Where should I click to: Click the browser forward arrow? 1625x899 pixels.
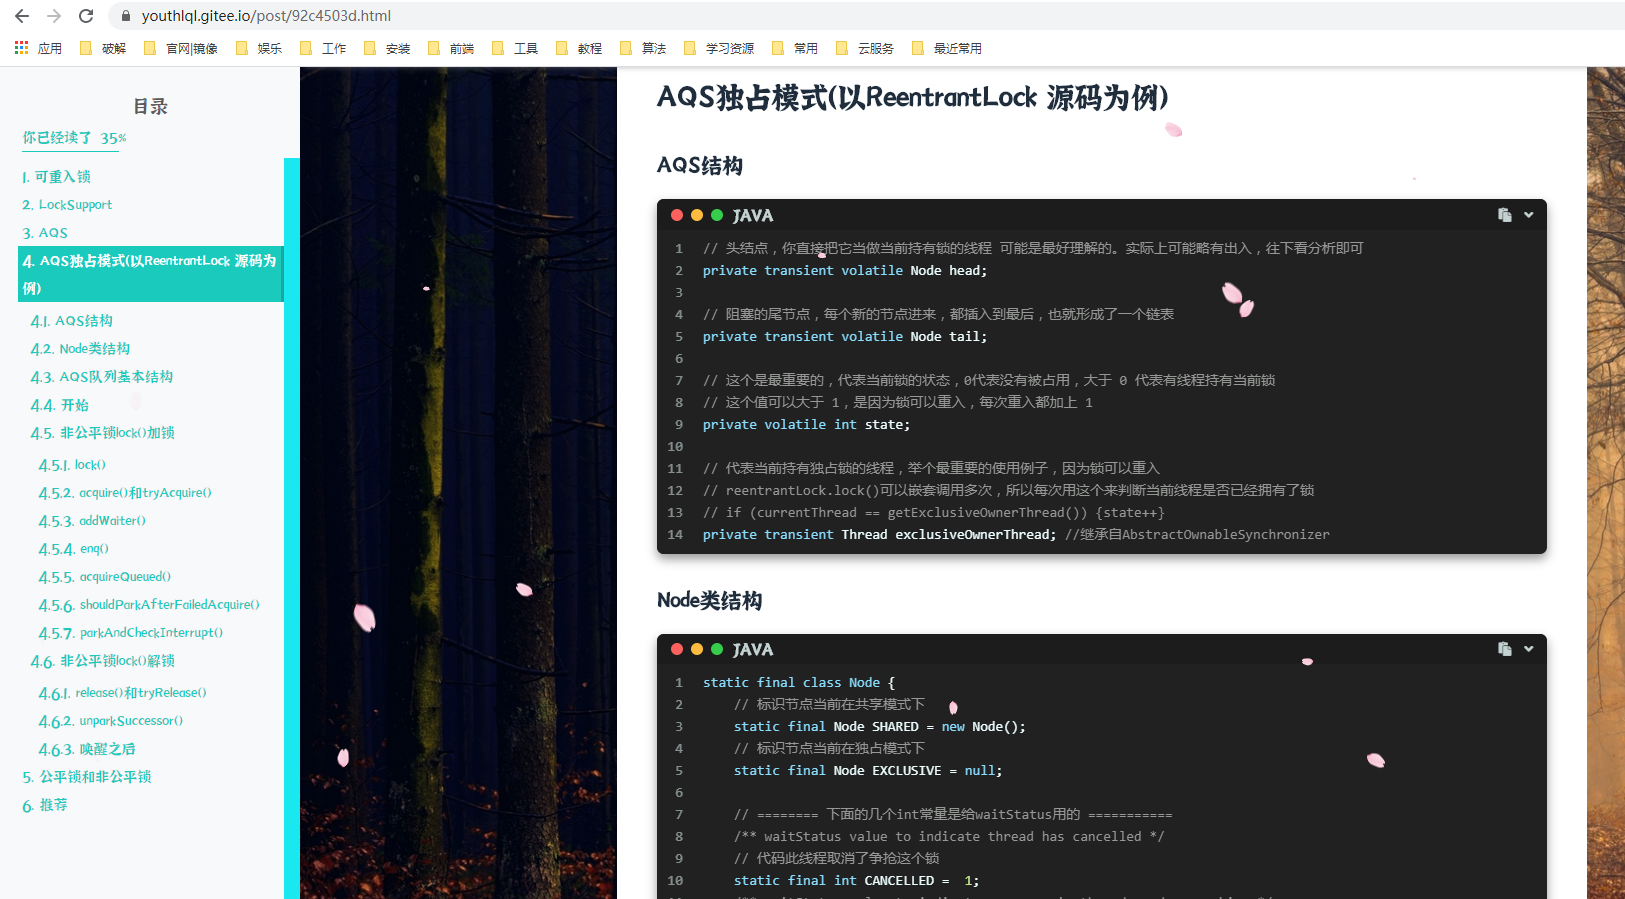pyautogui.click(x=54, y=16)
